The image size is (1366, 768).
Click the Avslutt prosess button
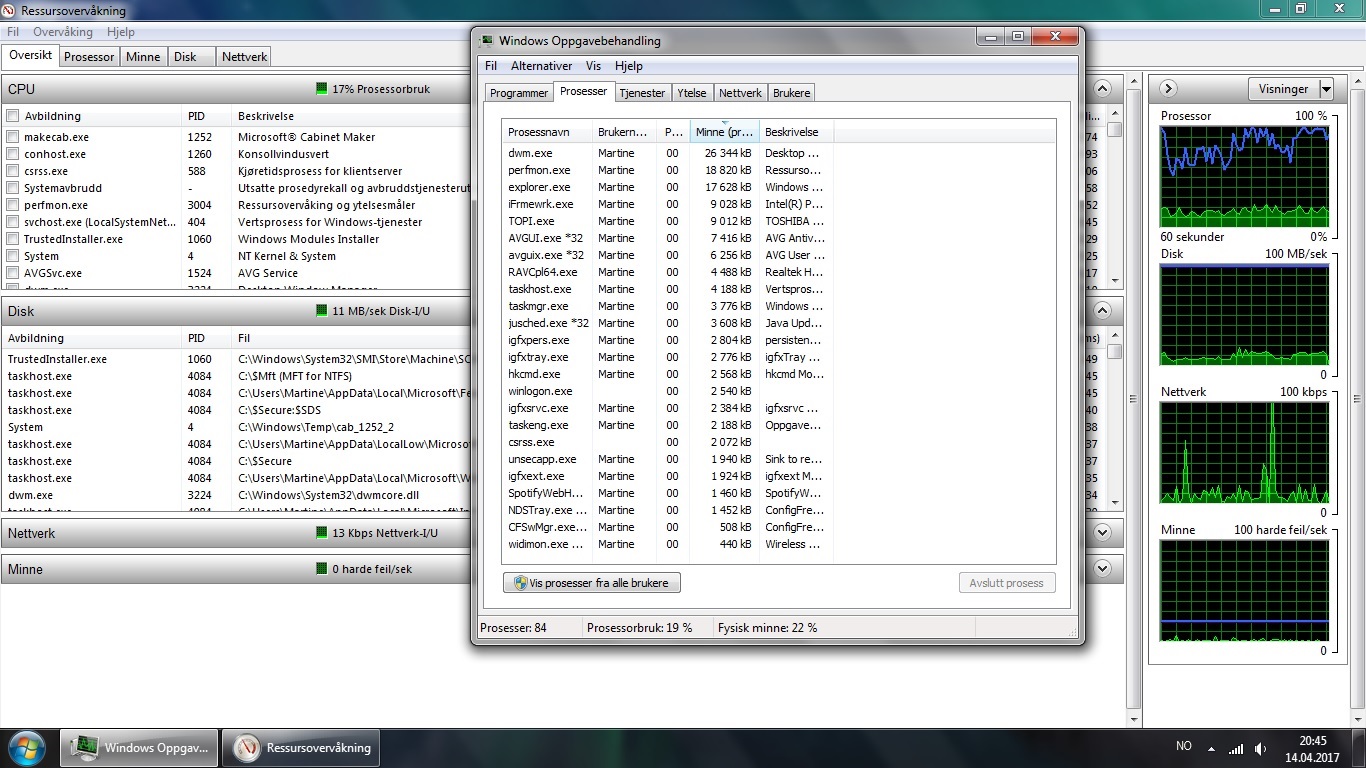click(1006, 583)
